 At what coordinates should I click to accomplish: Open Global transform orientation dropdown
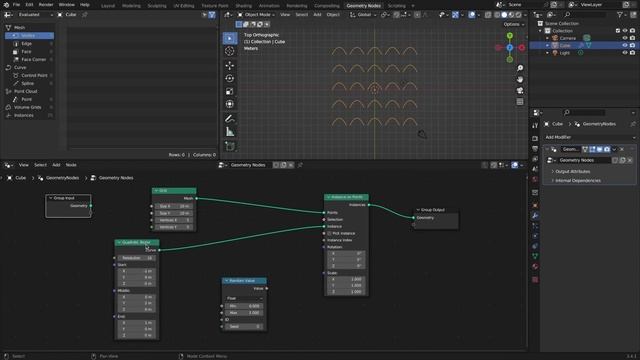363,15
